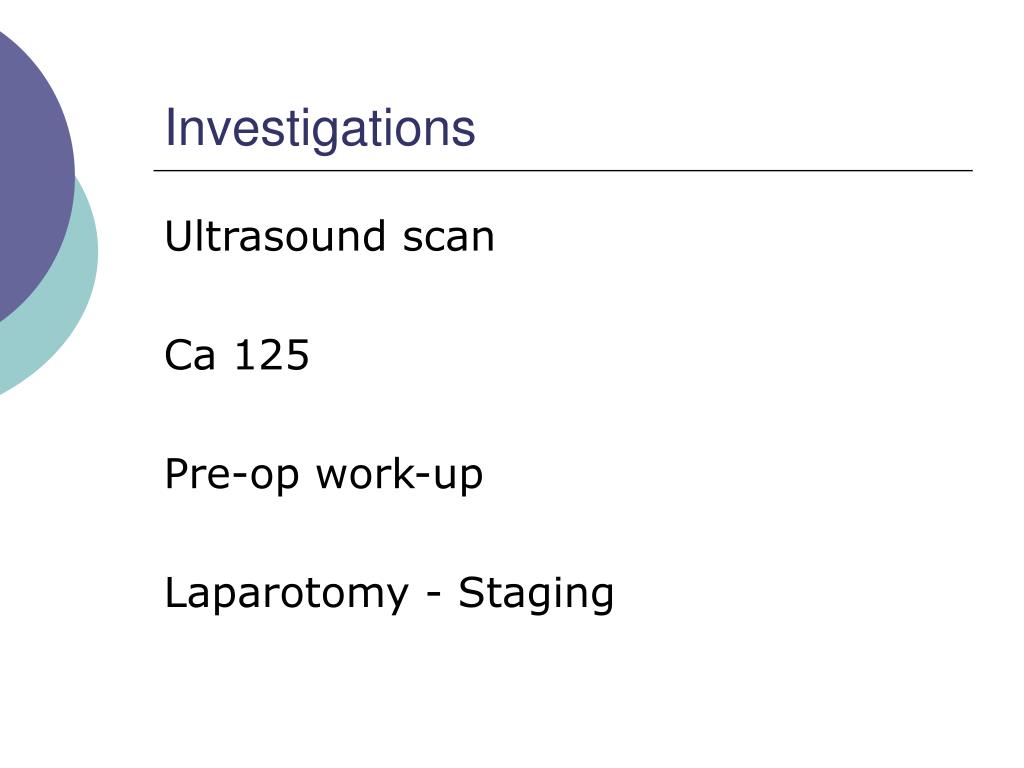Viewport: 1024px width, 768px height.
Task: Click the capital I in Investigations
Action: pyautogui.click(x=170, y=128)
